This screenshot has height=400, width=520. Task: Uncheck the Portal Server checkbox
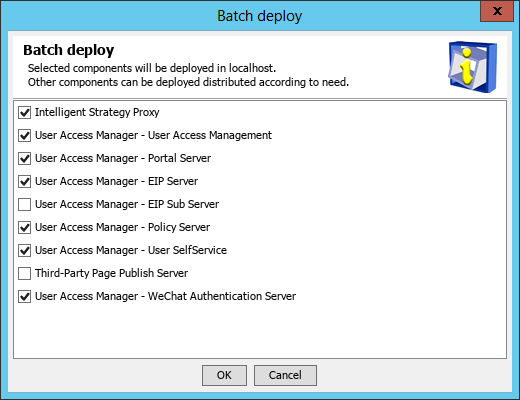point(25,158)
